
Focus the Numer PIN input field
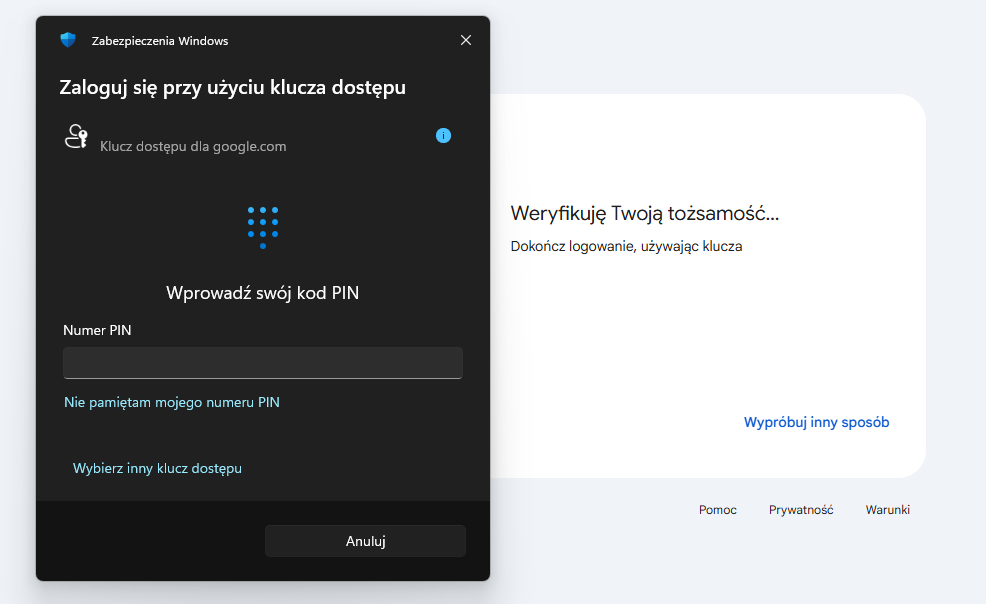coord(263,363)
